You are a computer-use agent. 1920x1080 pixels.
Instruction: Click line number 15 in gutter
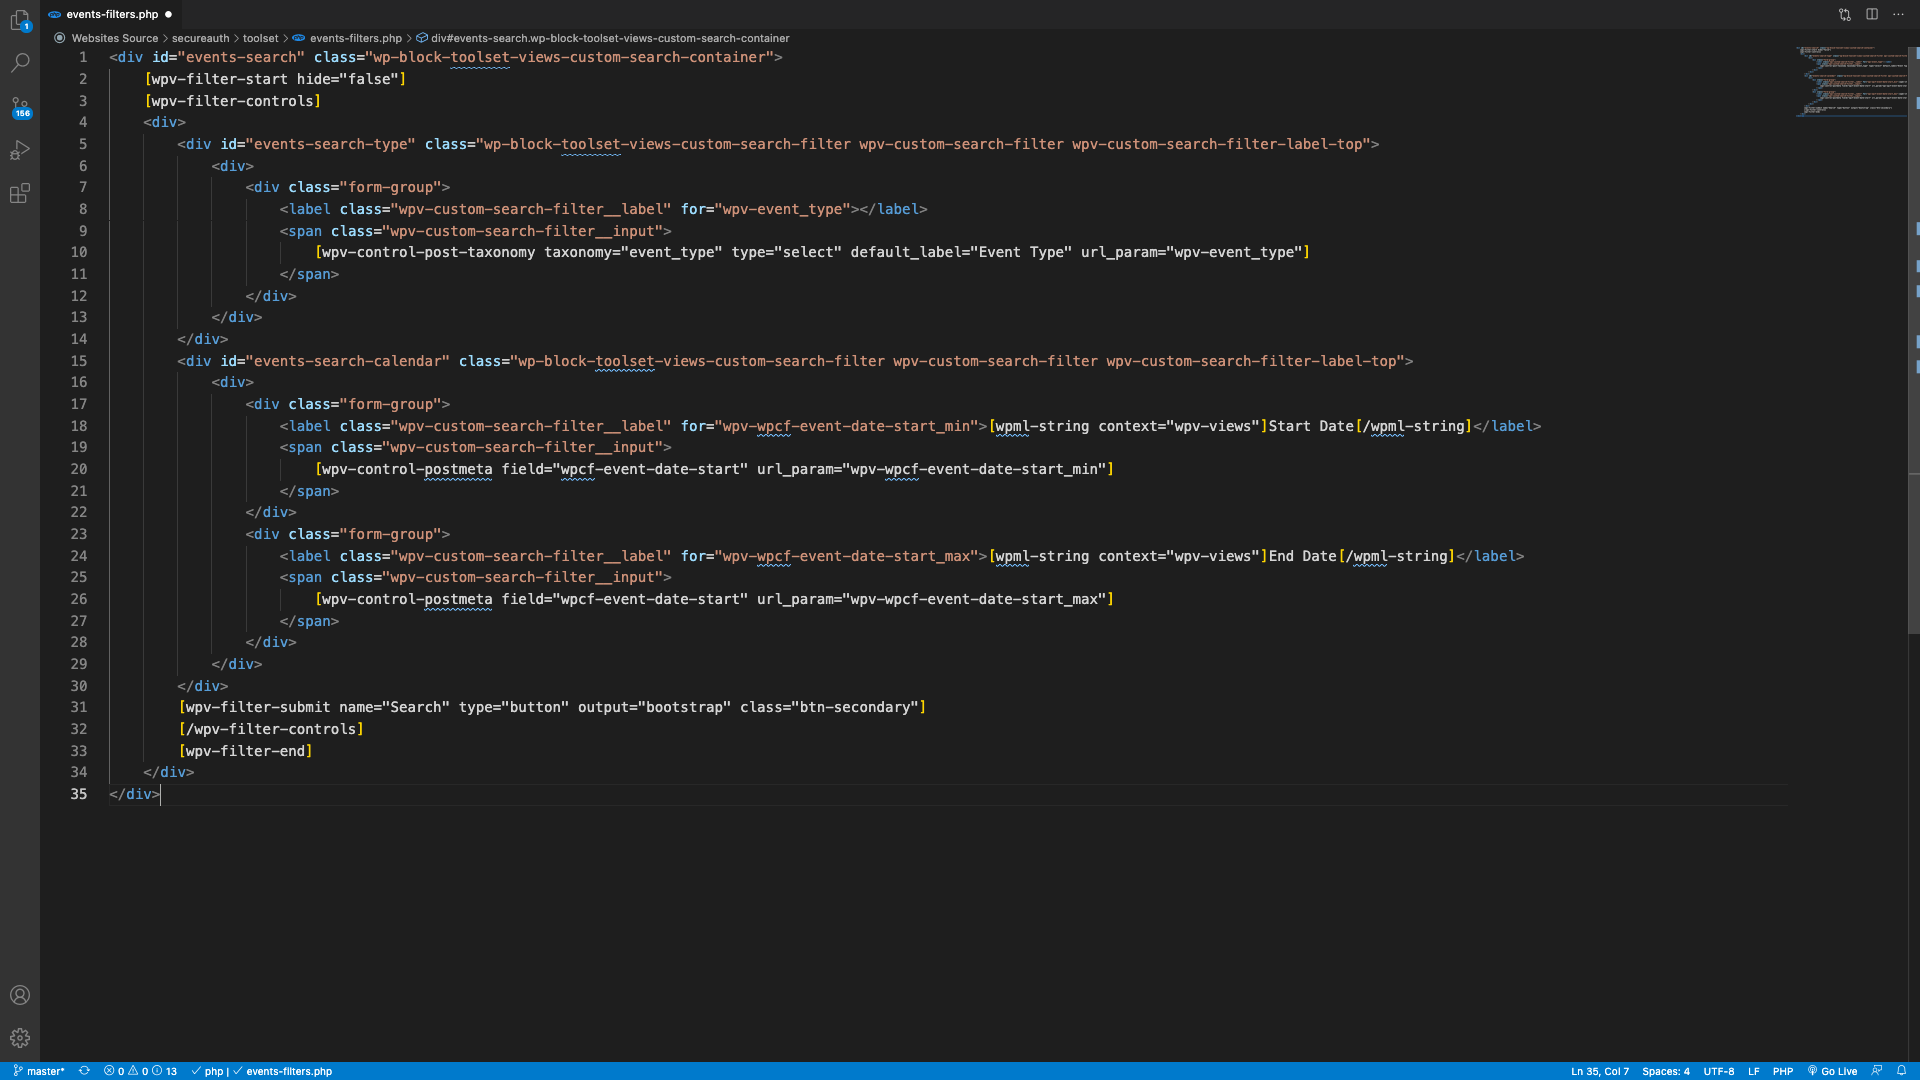tap(79, 361)
